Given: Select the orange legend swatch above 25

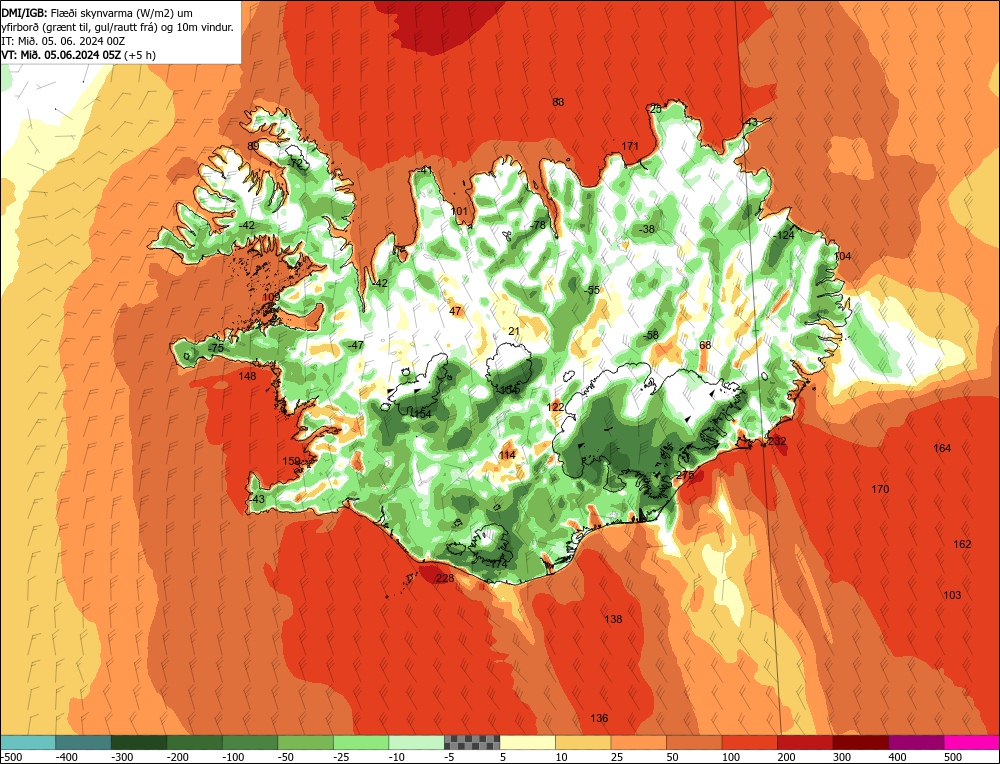Looking at the screenshot, I should [x=638, y=742].
